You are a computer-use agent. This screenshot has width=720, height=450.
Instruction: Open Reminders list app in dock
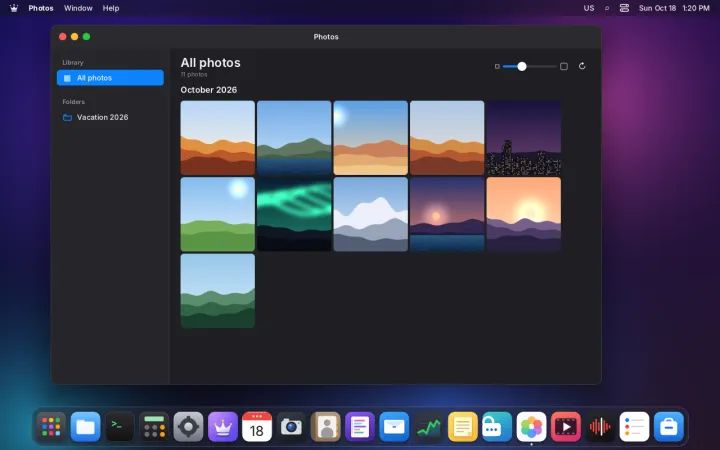pyautogui.click(x=634, y=427)
